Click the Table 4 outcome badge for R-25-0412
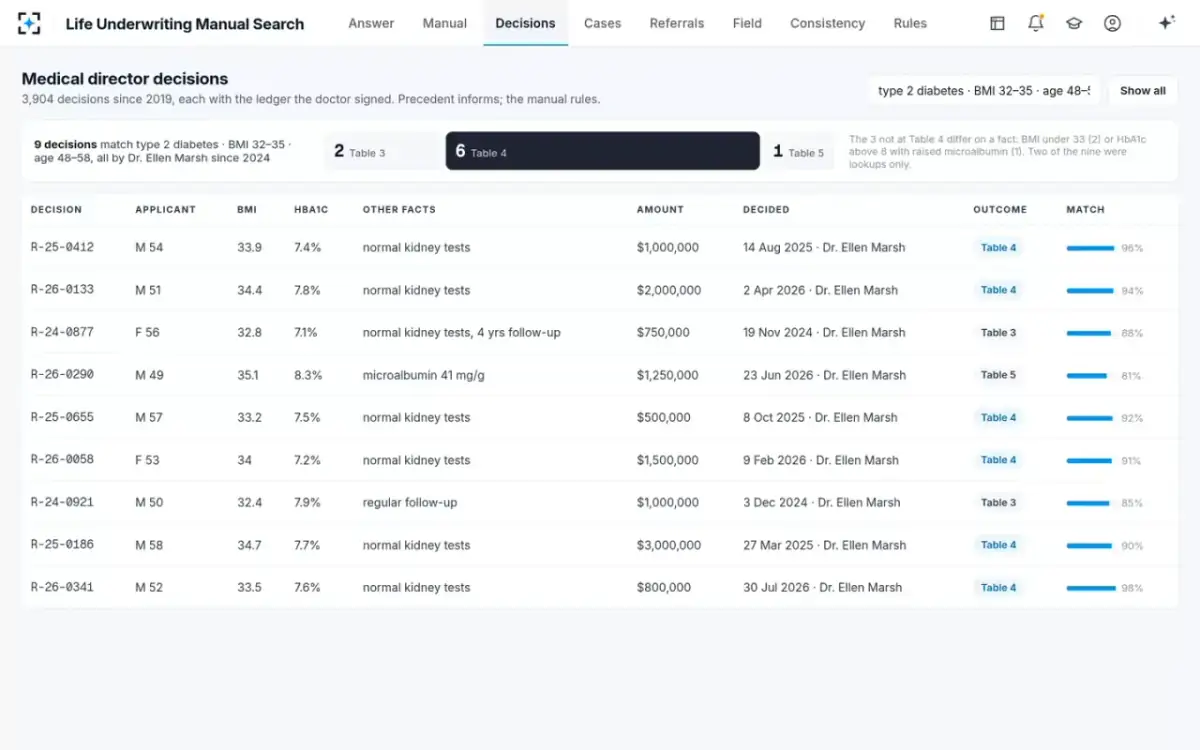The image size is (1200, 750). pos(998,248)
